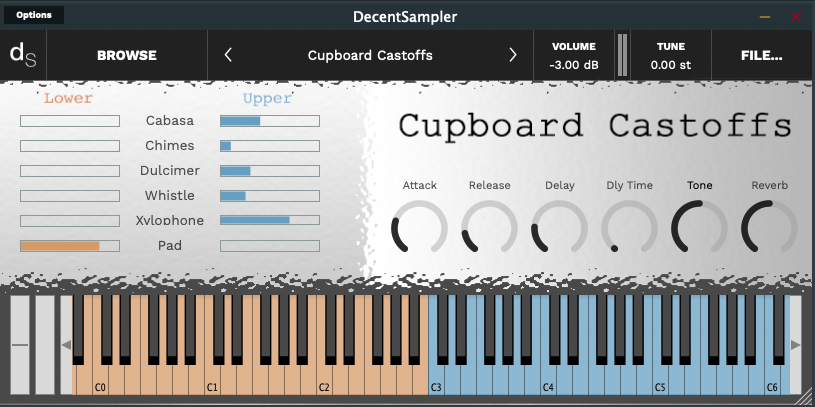
Task: Click the pitch bend wheel
Action: 20,345
